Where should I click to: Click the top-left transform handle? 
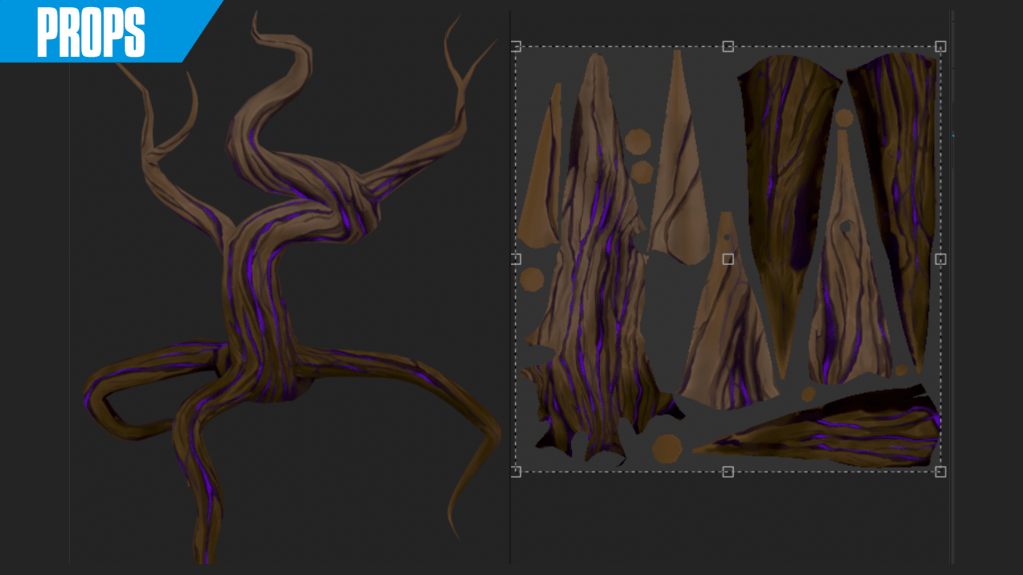pyautogui.click(x=517, y=47)
